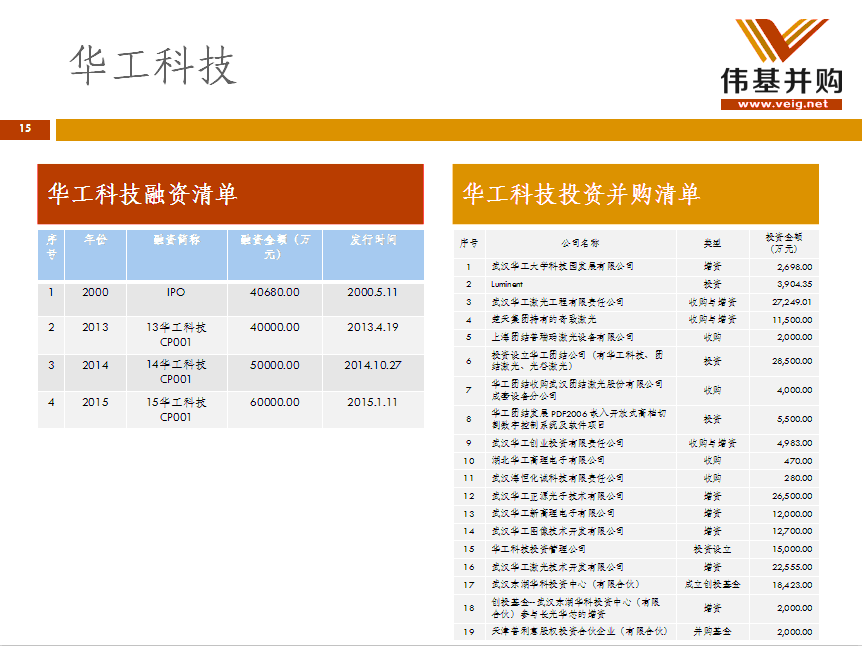Click the 华工科技融资清单 header banner

[230, 194]
